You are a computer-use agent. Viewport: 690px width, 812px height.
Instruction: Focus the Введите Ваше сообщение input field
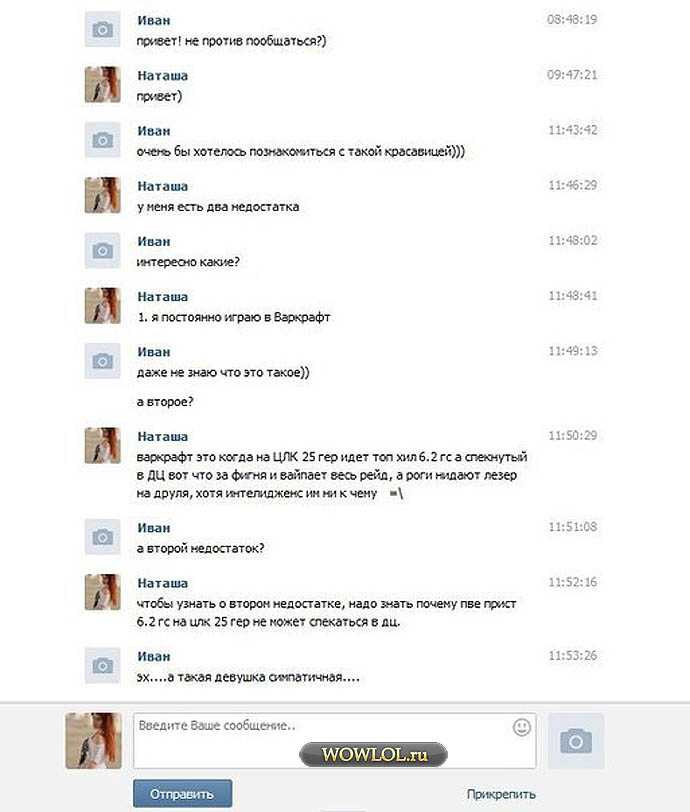335,741
